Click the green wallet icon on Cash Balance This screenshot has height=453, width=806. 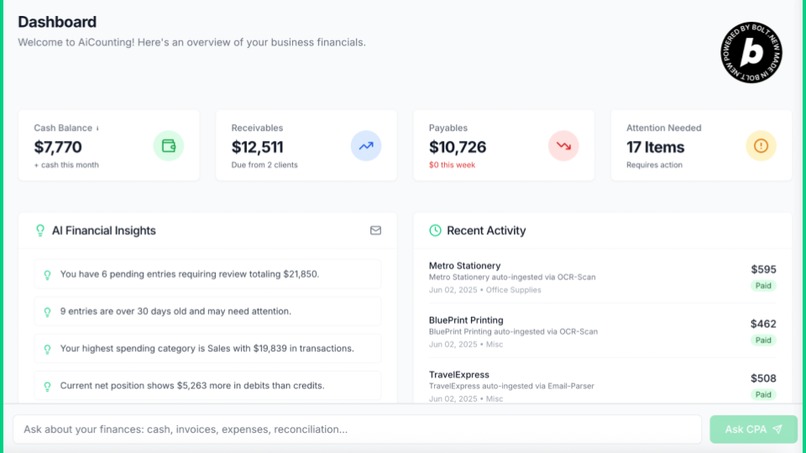(x=169, y=146)
